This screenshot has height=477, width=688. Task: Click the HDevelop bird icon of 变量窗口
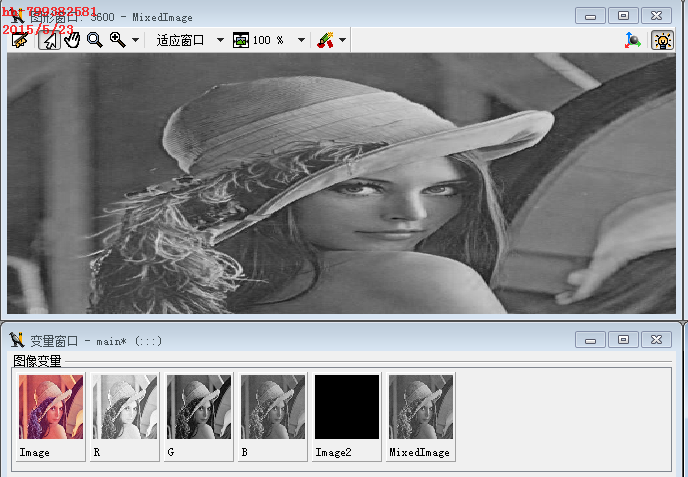17,340
